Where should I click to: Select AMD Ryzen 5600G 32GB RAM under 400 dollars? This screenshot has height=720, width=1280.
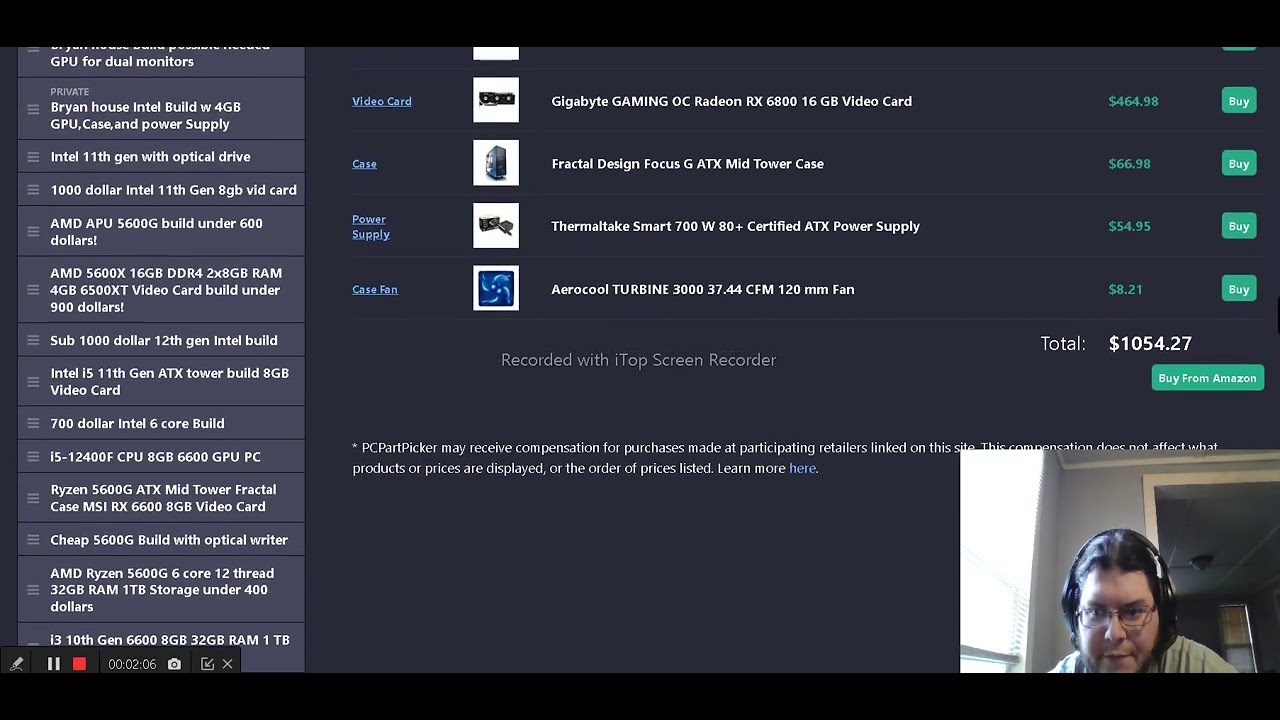[x=161, y=590]
